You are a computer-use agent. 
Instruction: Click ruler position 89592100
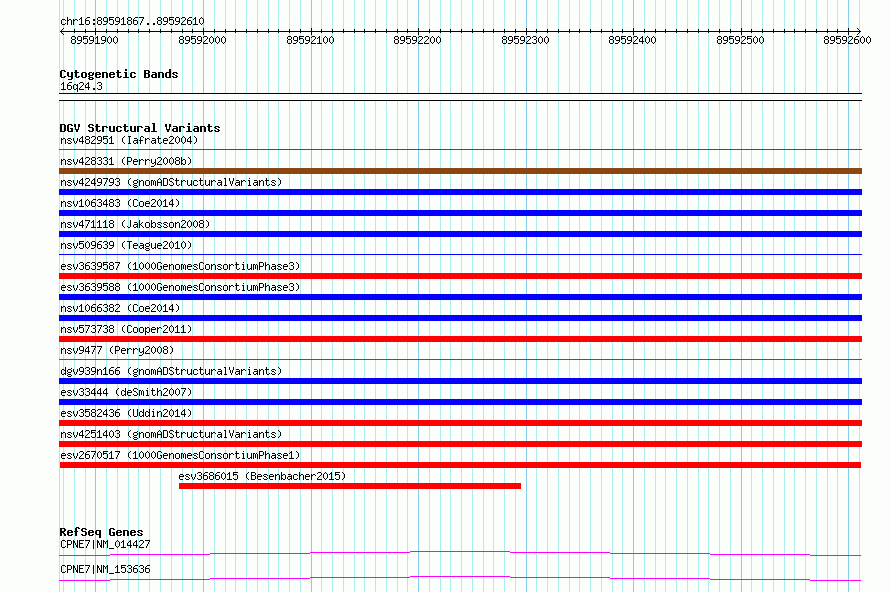tap(310, 40)
